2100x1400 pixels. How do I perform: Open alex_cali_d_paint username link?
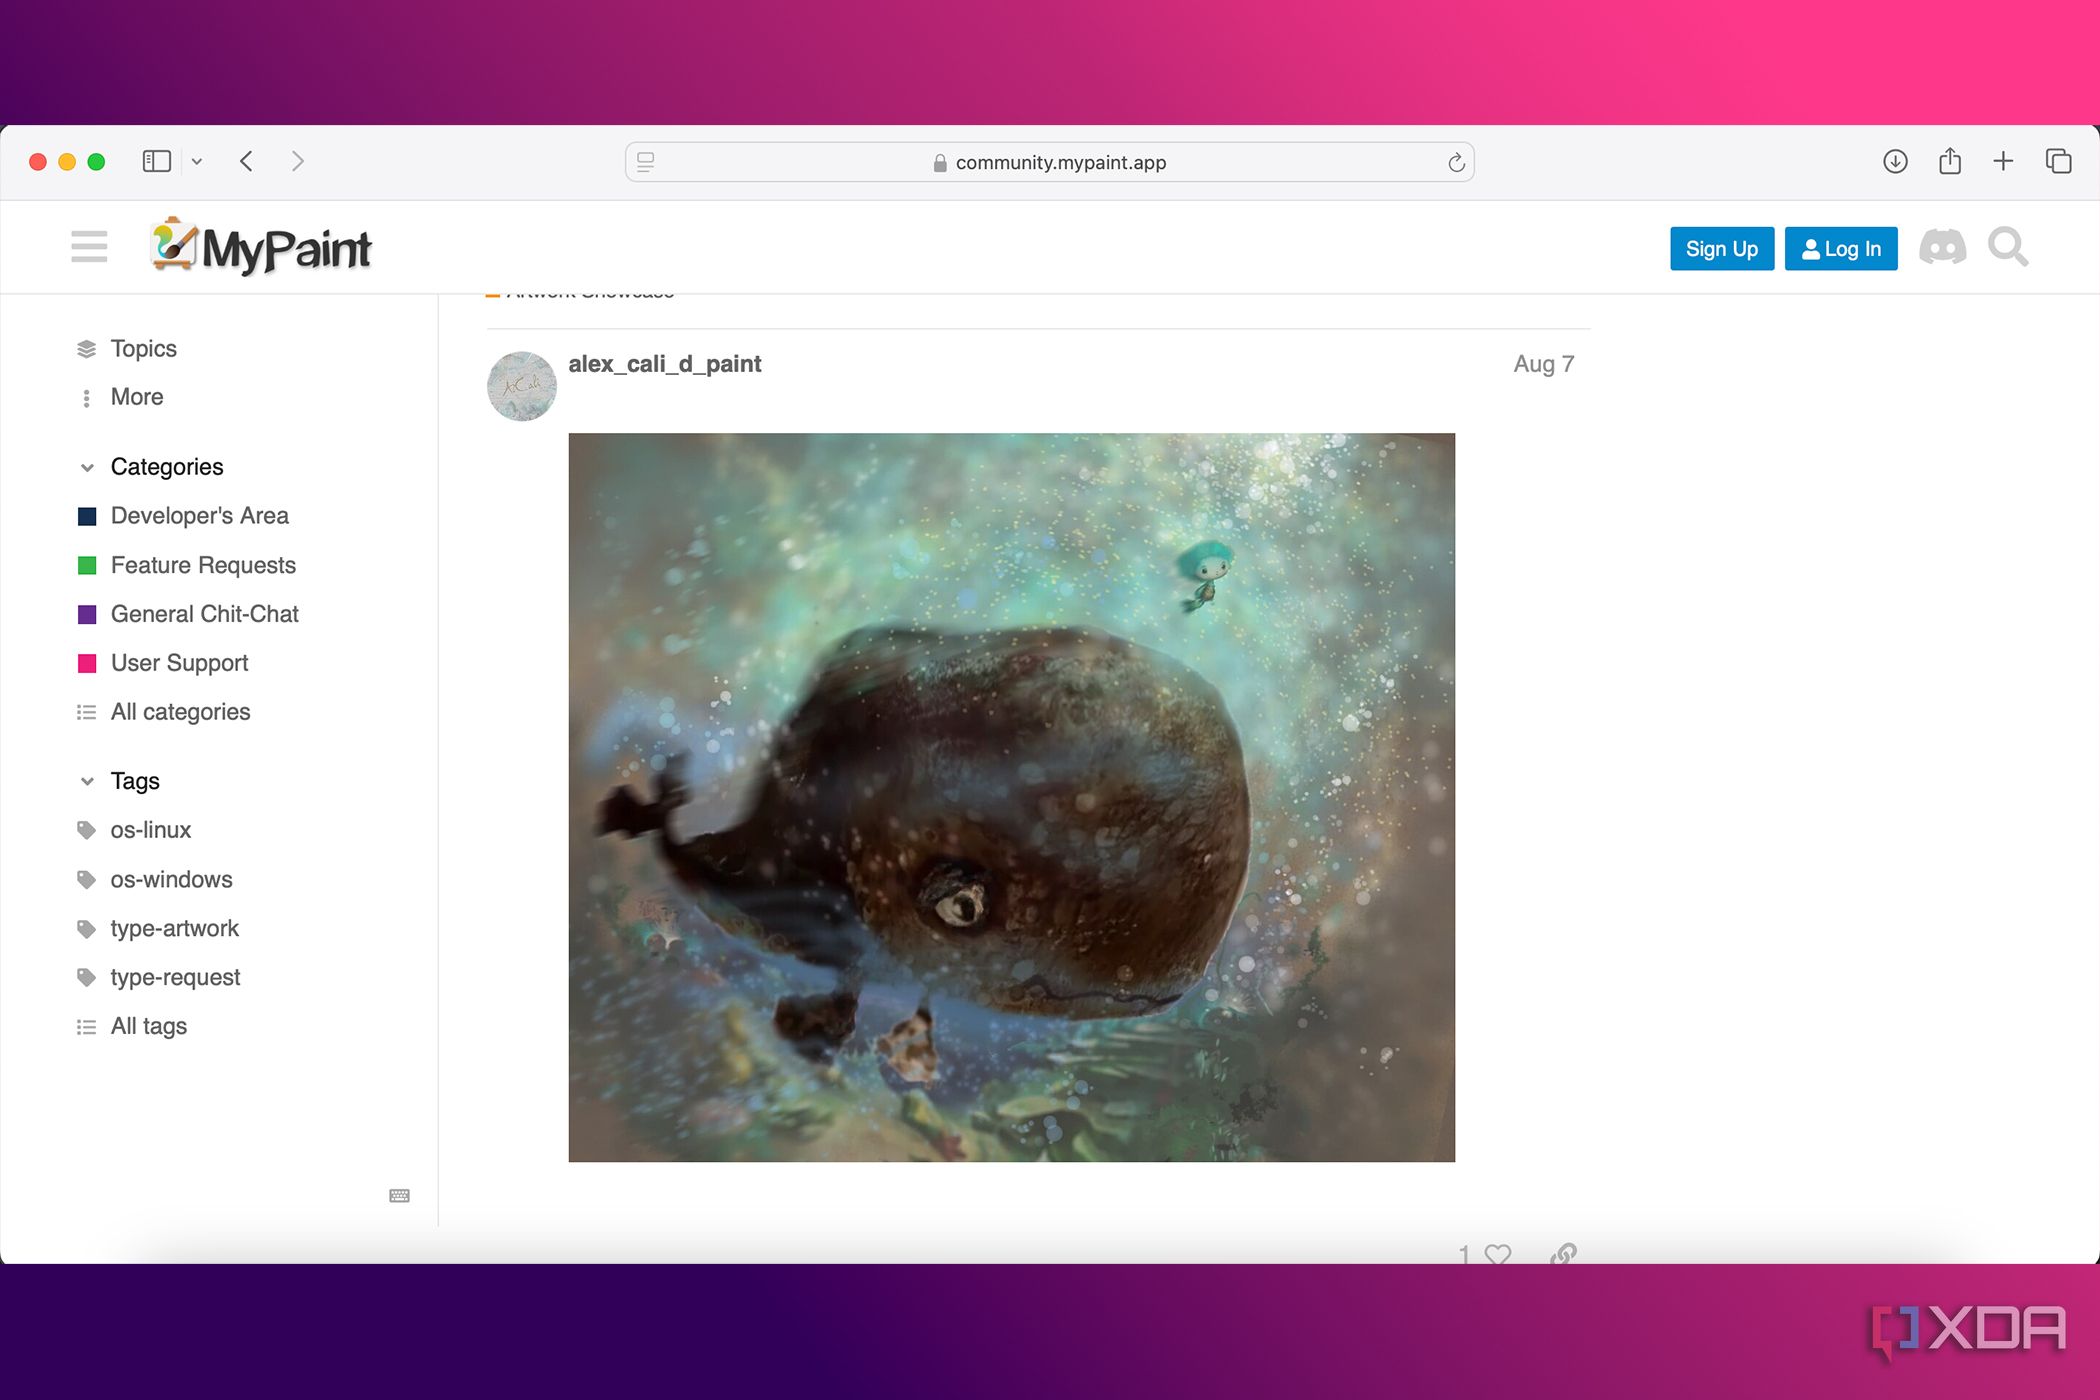[x=665, y=364]
